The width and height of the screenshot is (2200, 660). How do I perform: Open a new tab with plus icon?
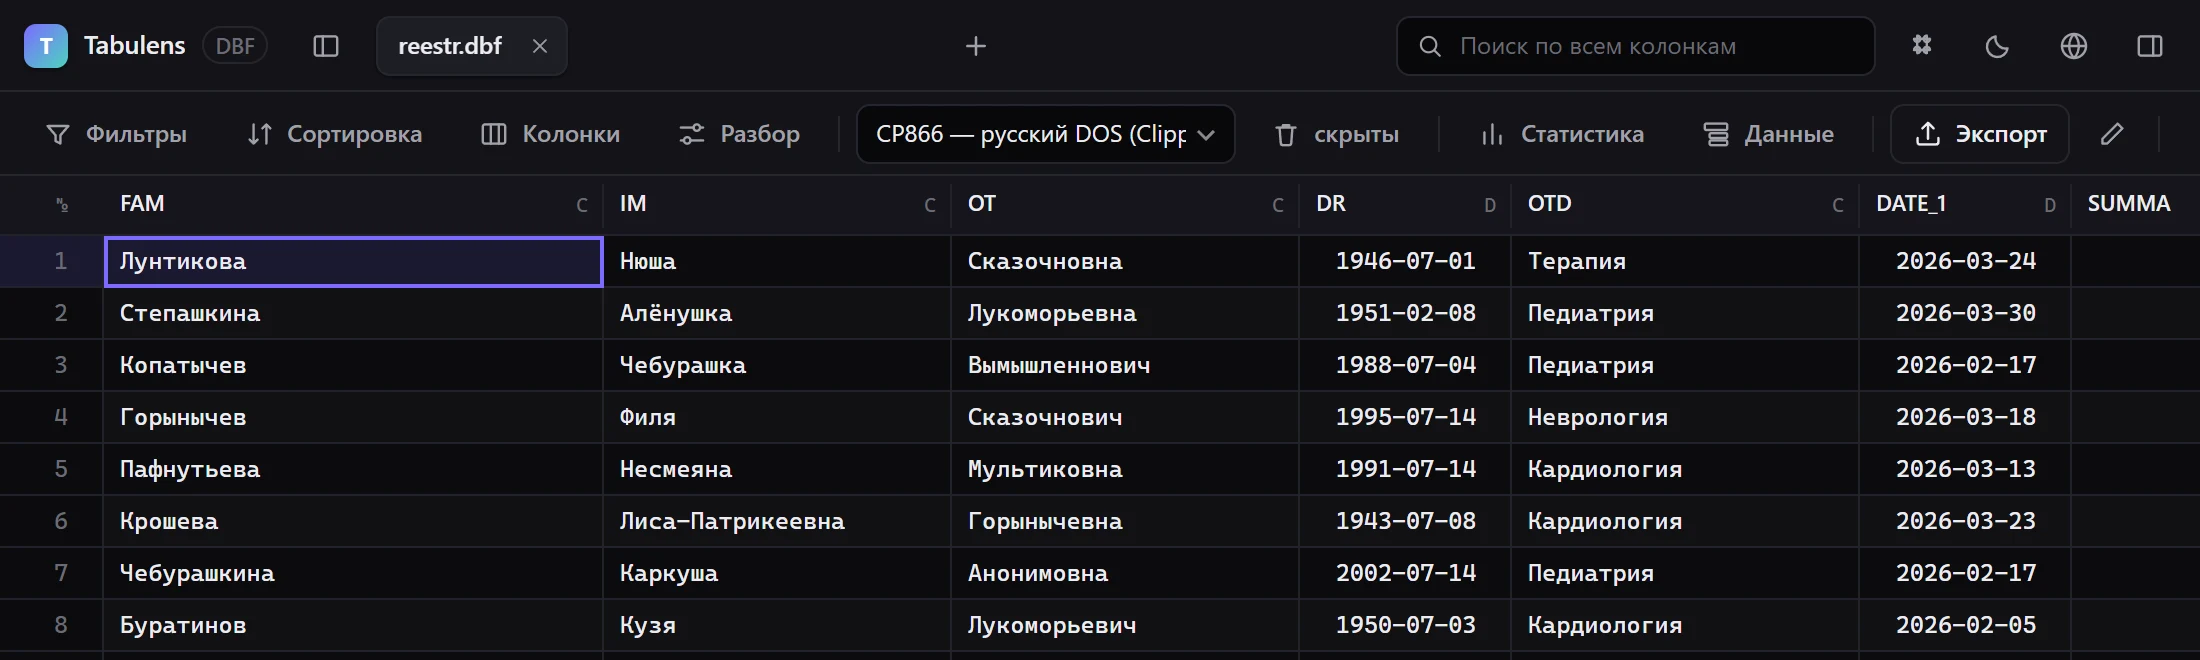pos(976,46)
